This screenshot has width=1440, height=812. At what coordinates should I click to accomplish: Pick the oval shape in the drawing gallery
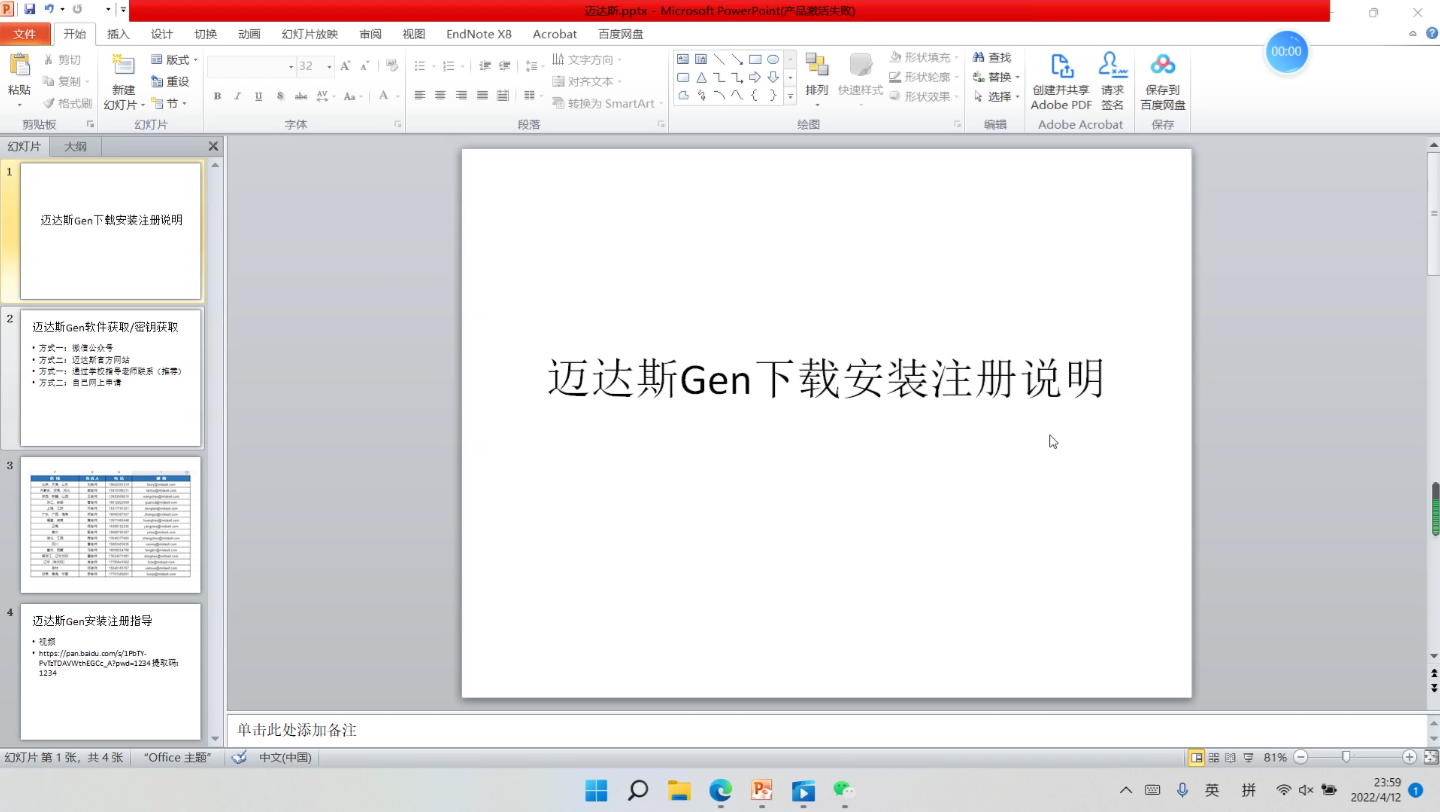(773, 59)
